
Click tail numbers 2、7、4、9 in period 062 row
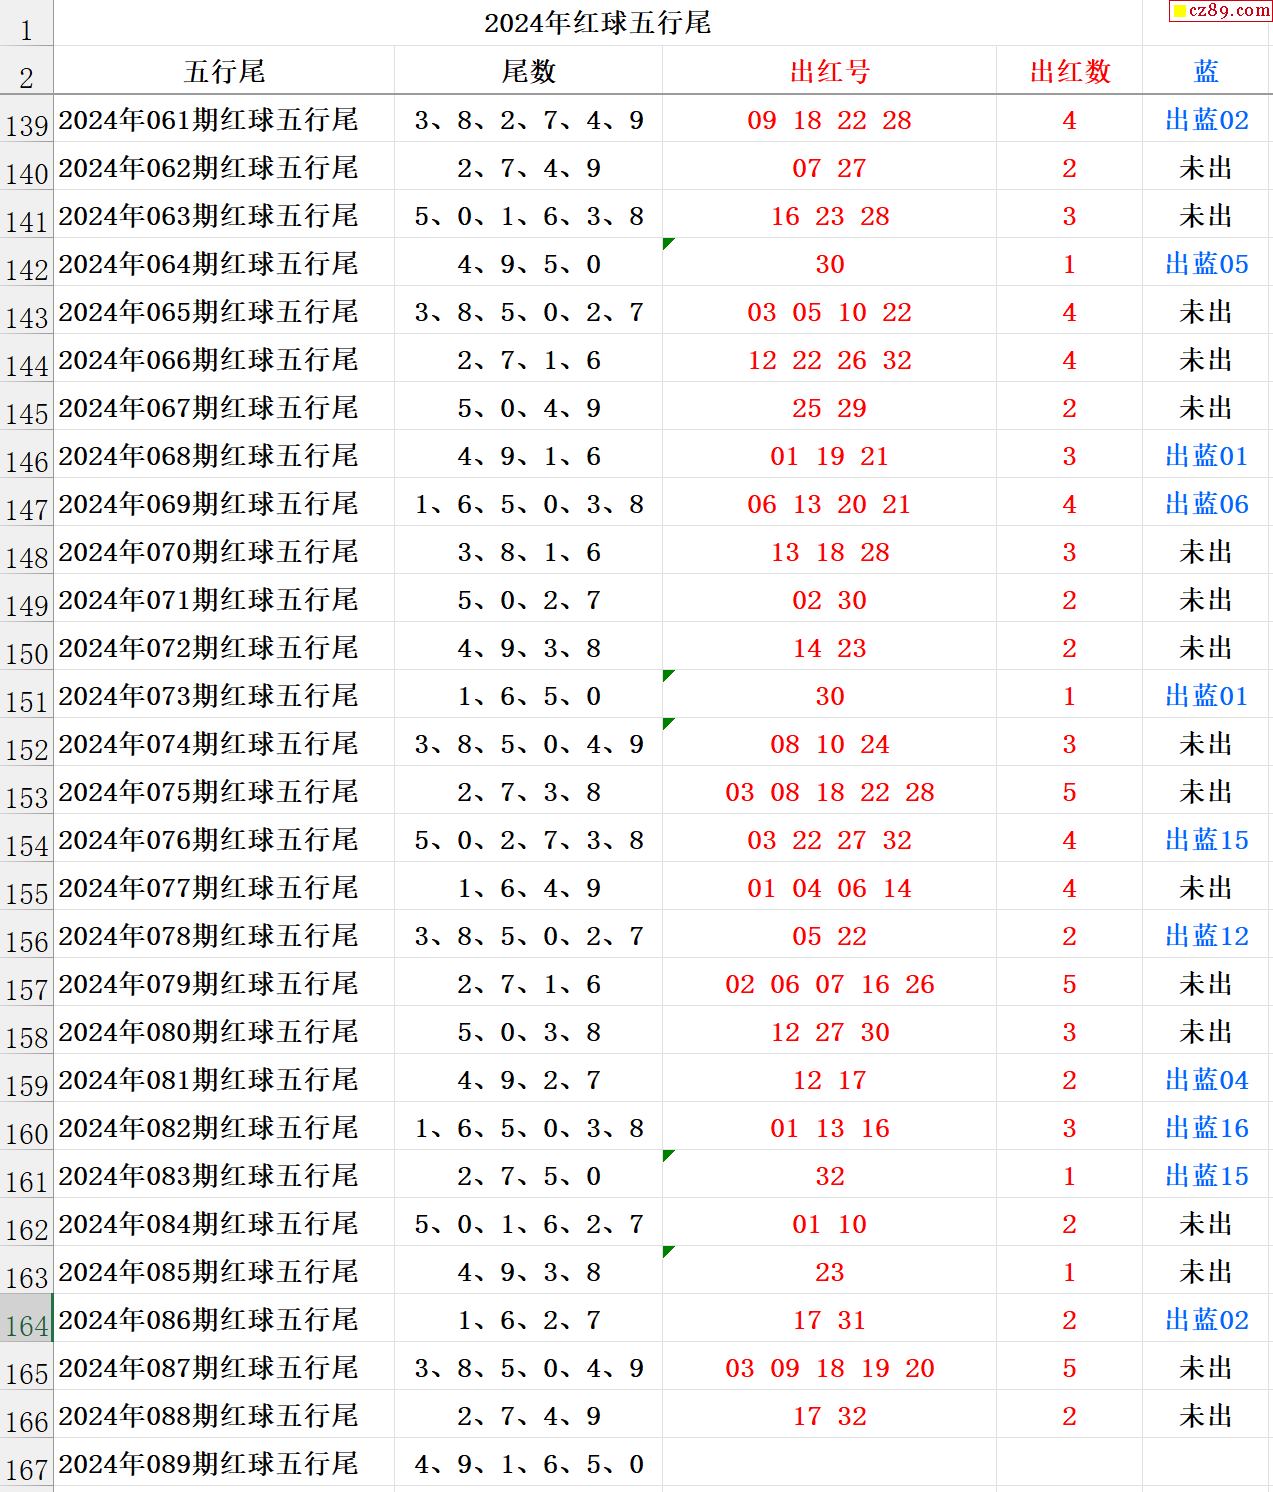[x=528, y=168]
